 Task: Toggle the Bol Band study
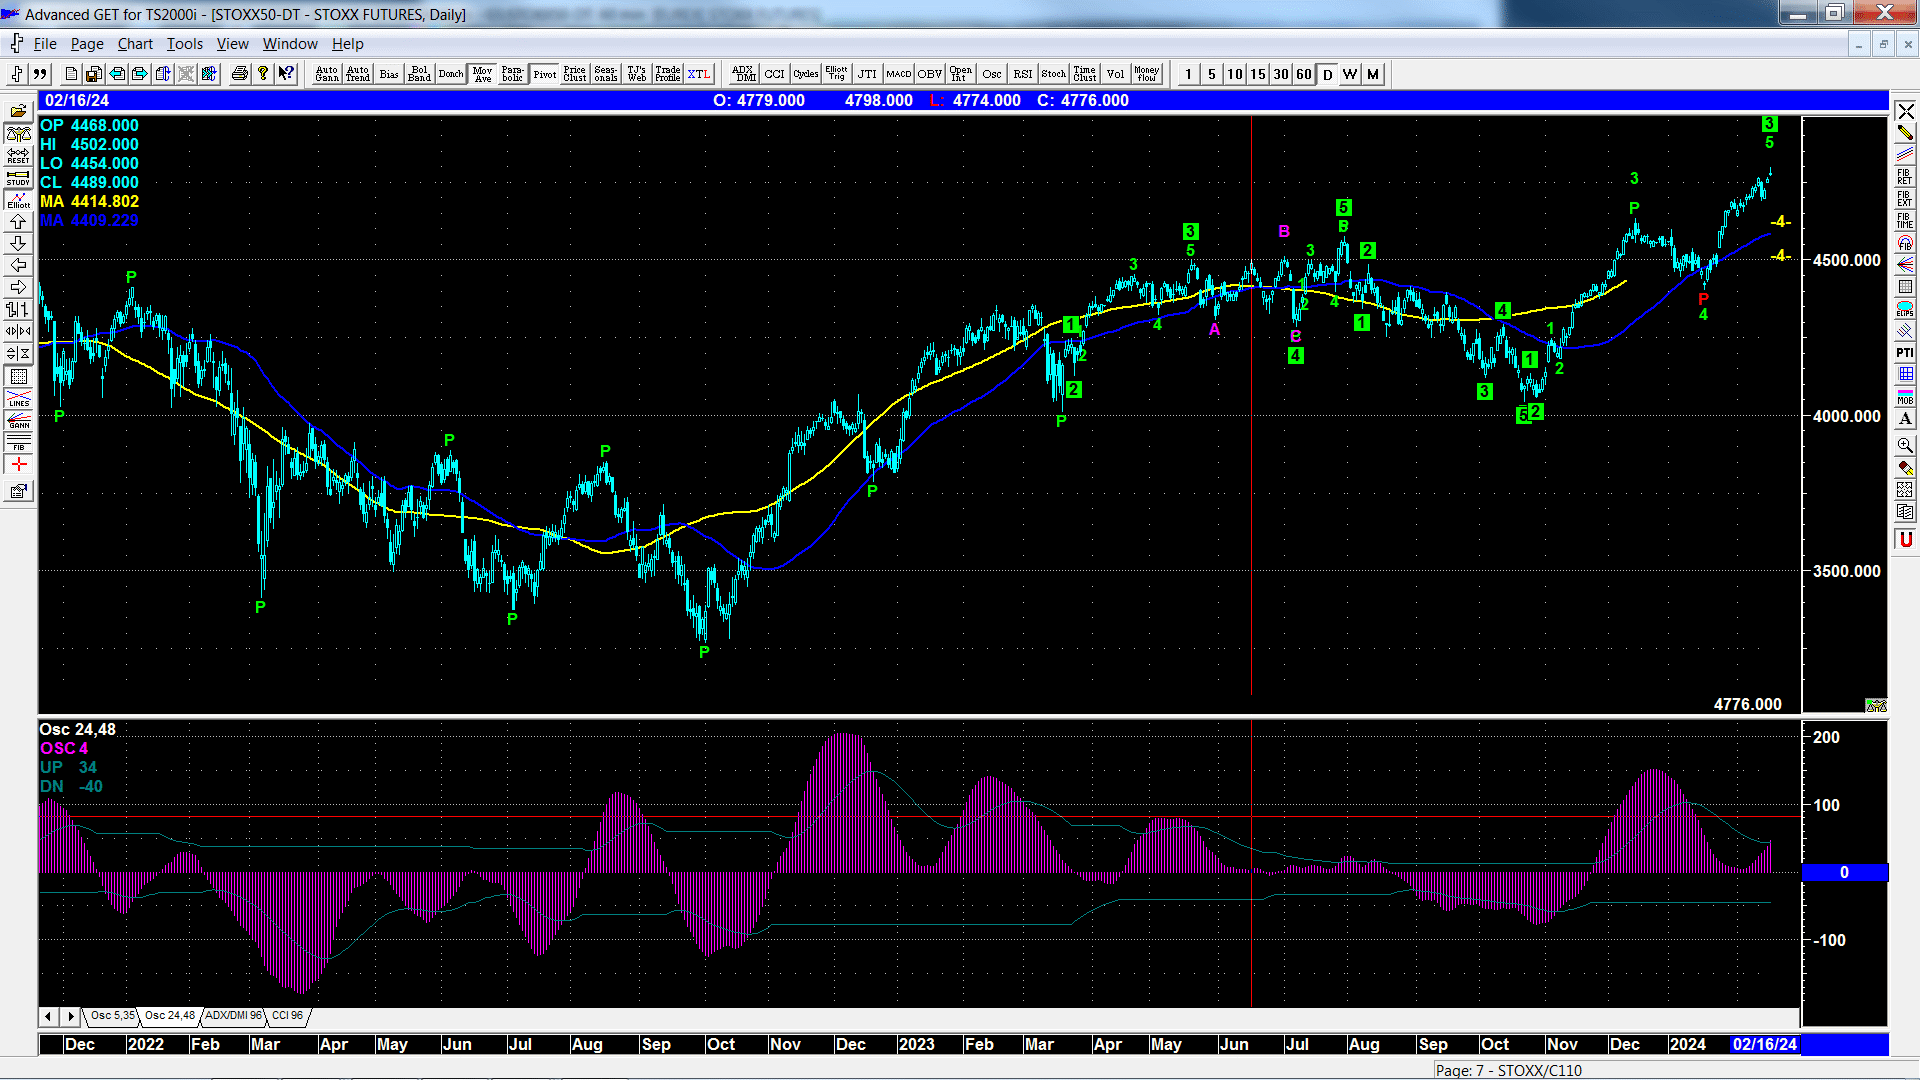(419, 74)
